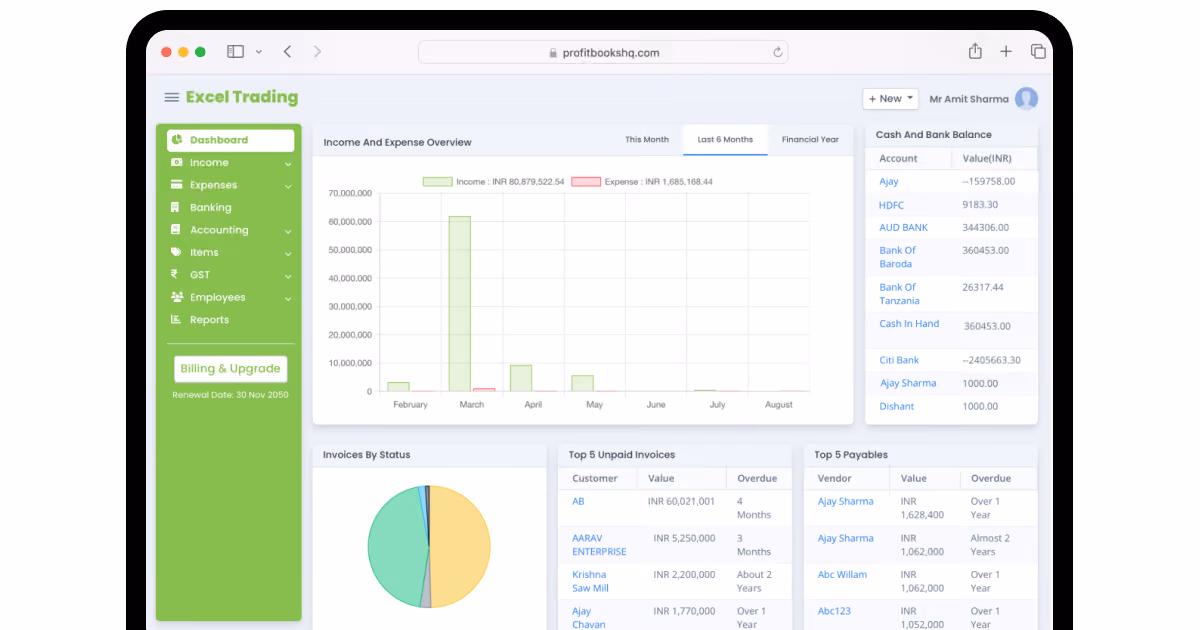Click the Employees people icon
Viewport: 1200px width, 630px height.
pyautogui.click(x=177, y=297)
